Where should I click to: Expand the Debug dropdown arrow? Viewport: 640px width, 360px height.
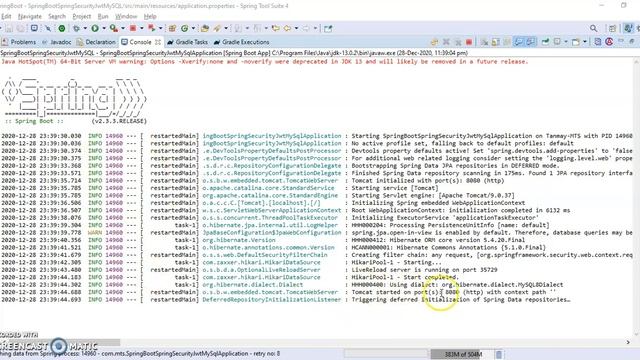click(x=85, y=28)
